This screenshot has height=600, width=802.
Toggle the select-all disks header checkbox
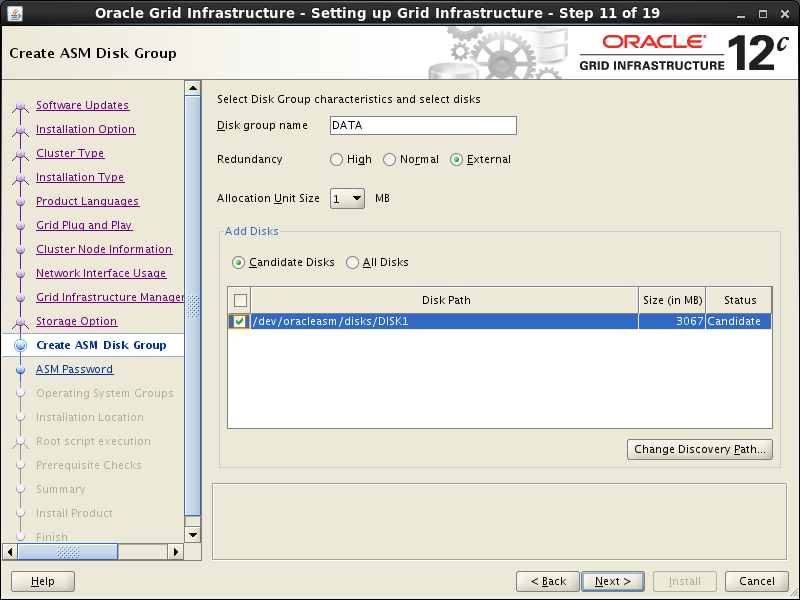(x=240, y=300)
